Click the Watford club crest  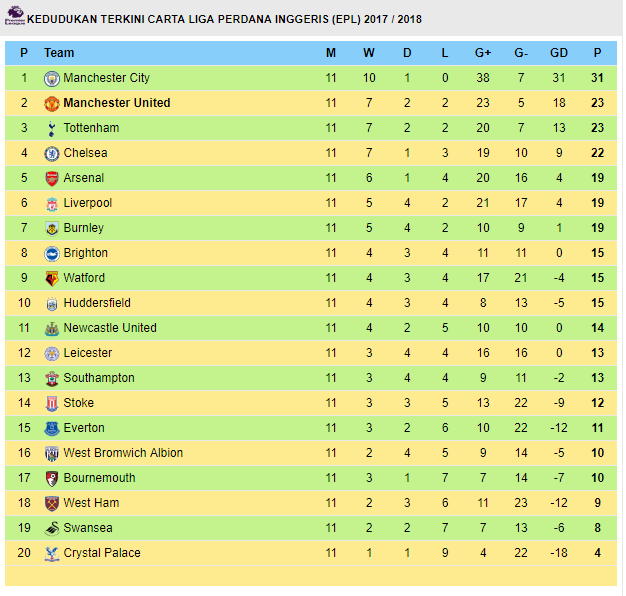tap(52, 279)
